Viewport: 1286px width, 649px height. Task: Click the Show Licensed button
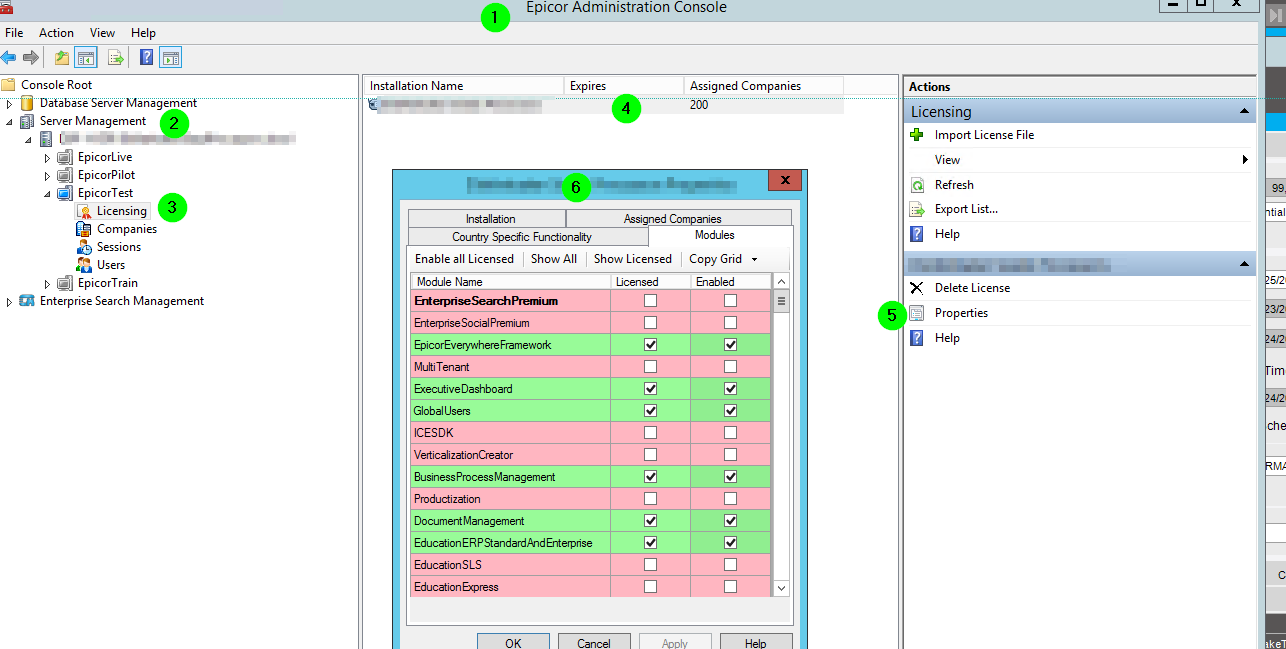click(632, 259)
